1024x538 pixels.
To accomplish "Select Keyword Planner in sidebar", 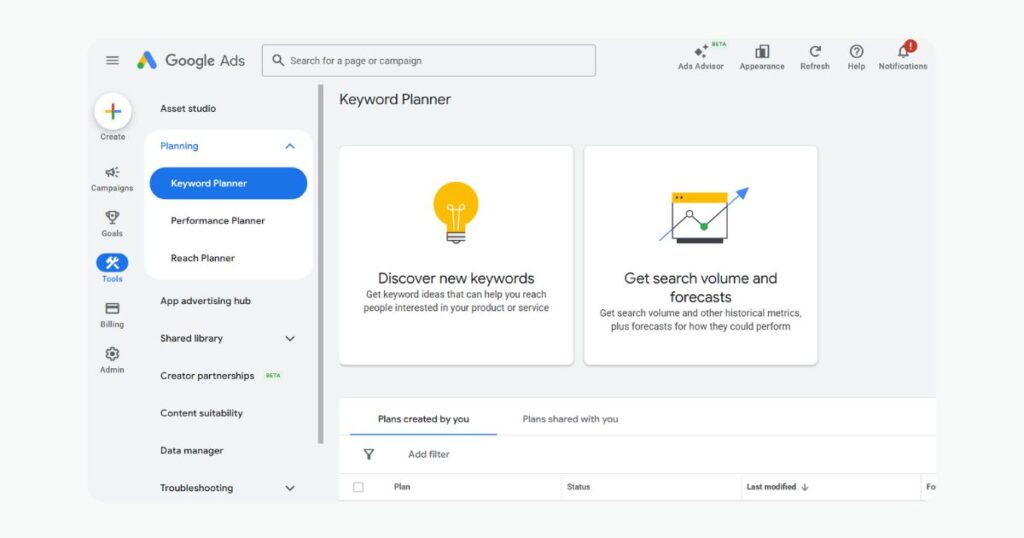I will coord(228,183).
